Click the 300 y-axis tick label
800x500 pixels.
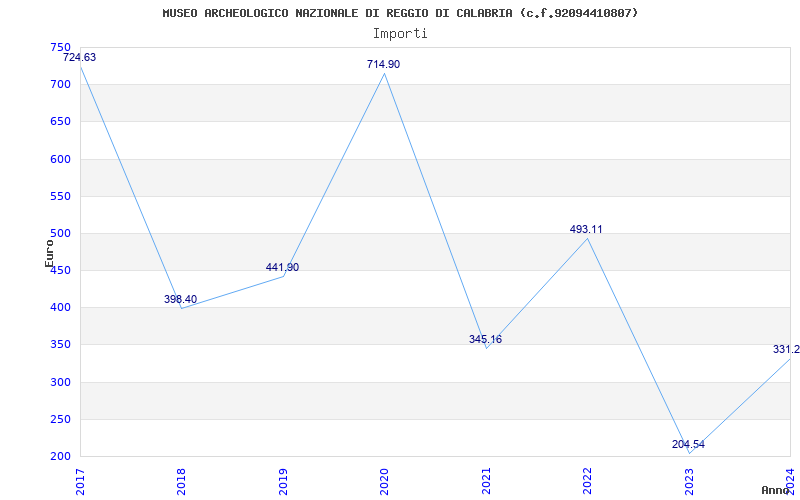point(61,382)
